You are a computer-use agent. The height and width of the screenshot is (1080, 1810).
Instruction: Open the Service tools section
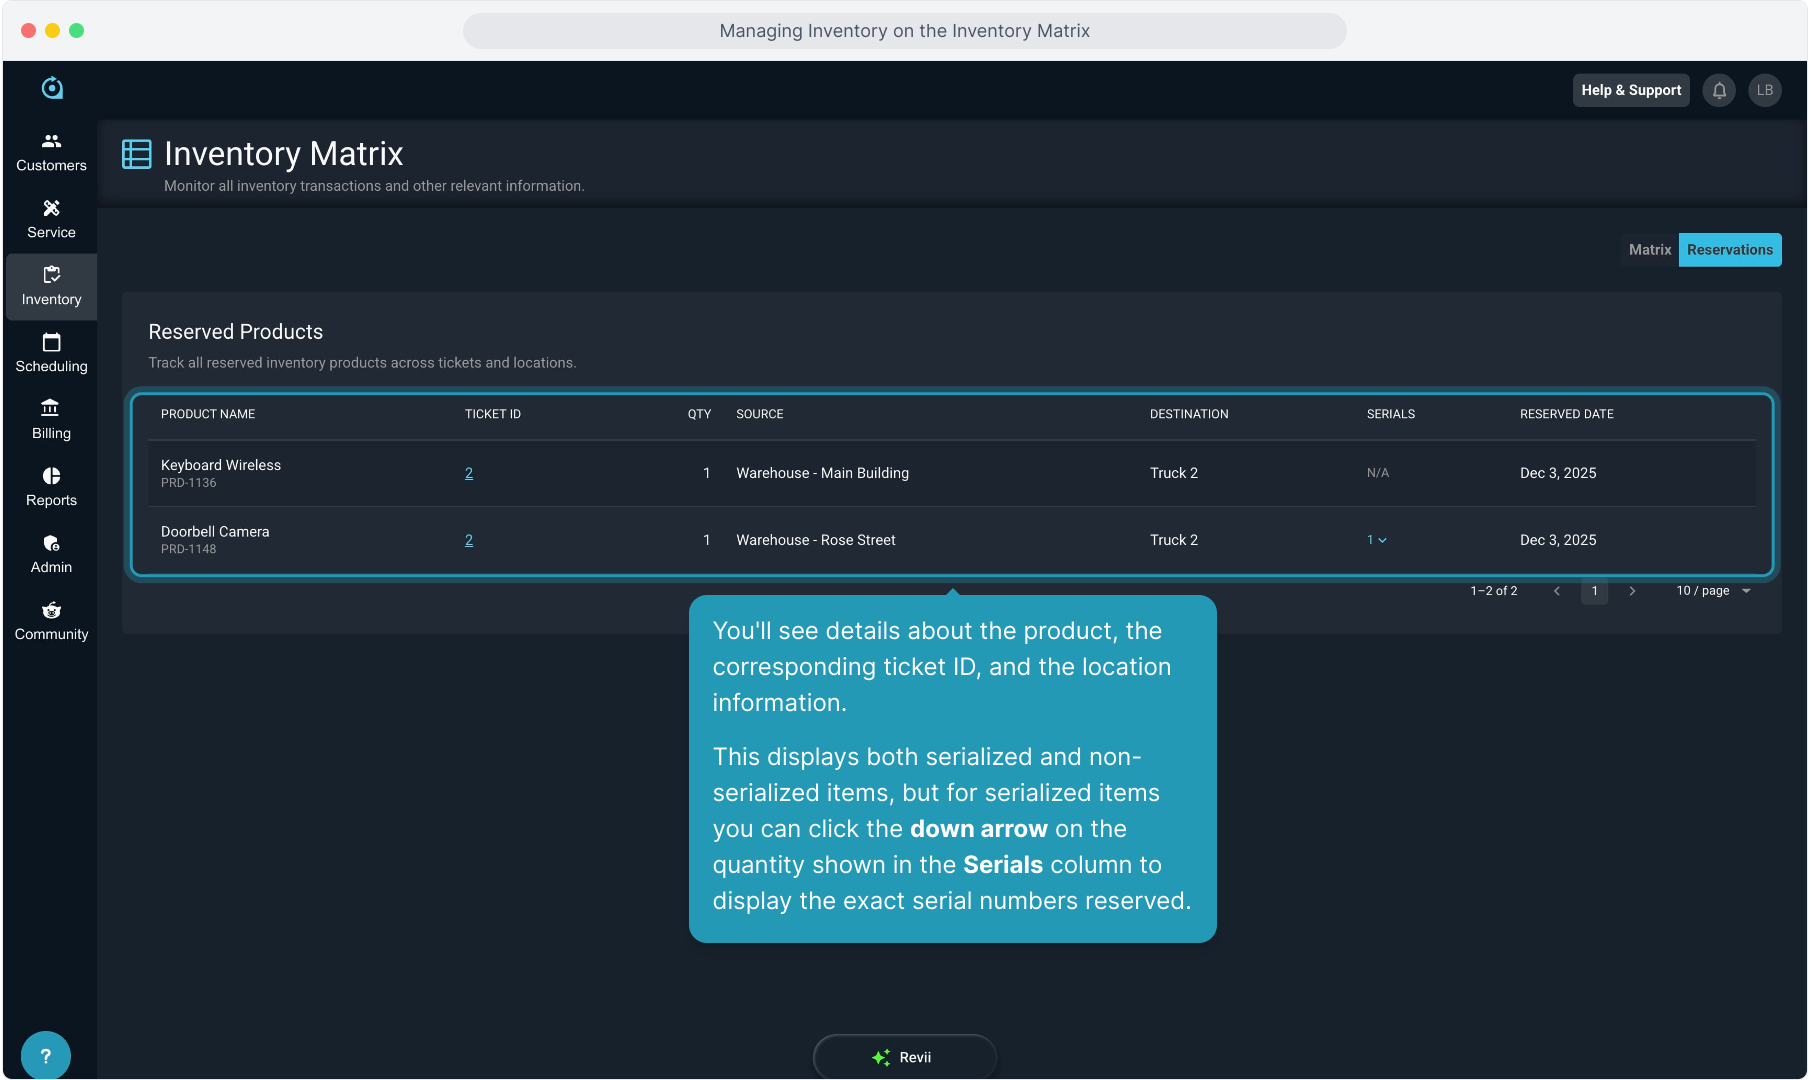[51, 219]
